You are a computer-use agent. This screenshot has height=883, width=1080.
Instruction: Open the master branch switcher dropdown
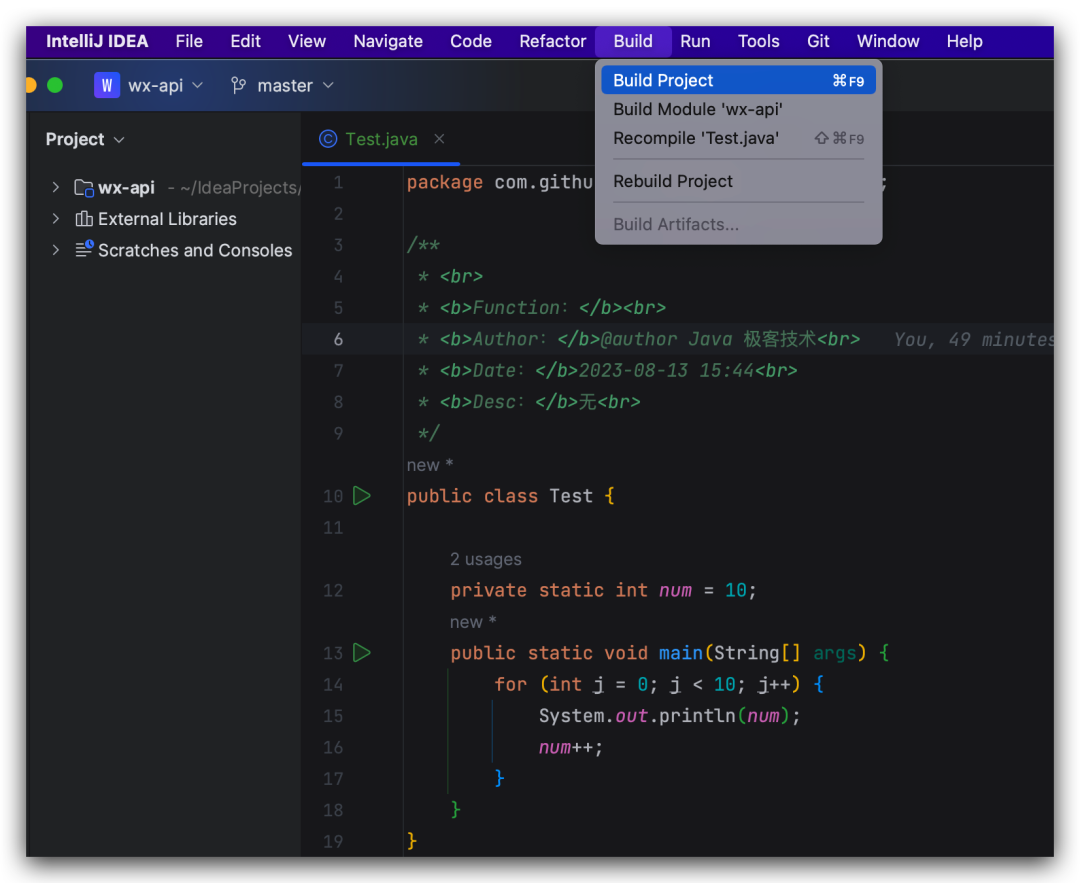[327, 86]
